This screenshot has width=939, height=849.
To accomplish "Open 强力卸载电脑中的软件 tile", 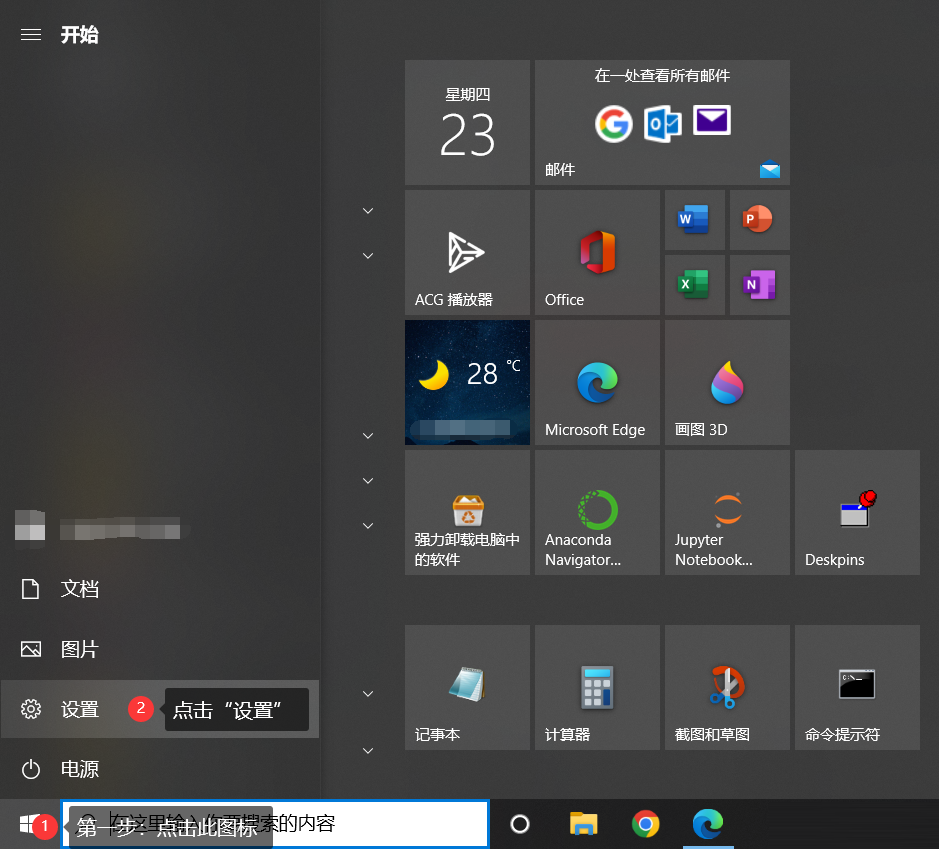I will coord(467,513).
